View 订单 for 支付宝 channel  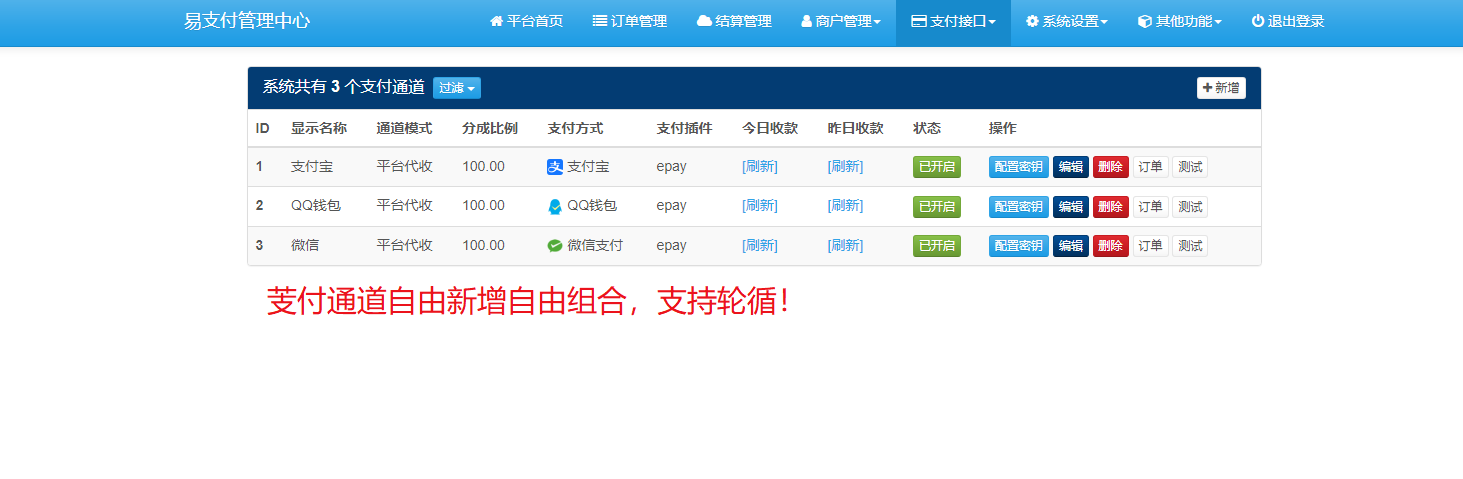pos(1151,167)
